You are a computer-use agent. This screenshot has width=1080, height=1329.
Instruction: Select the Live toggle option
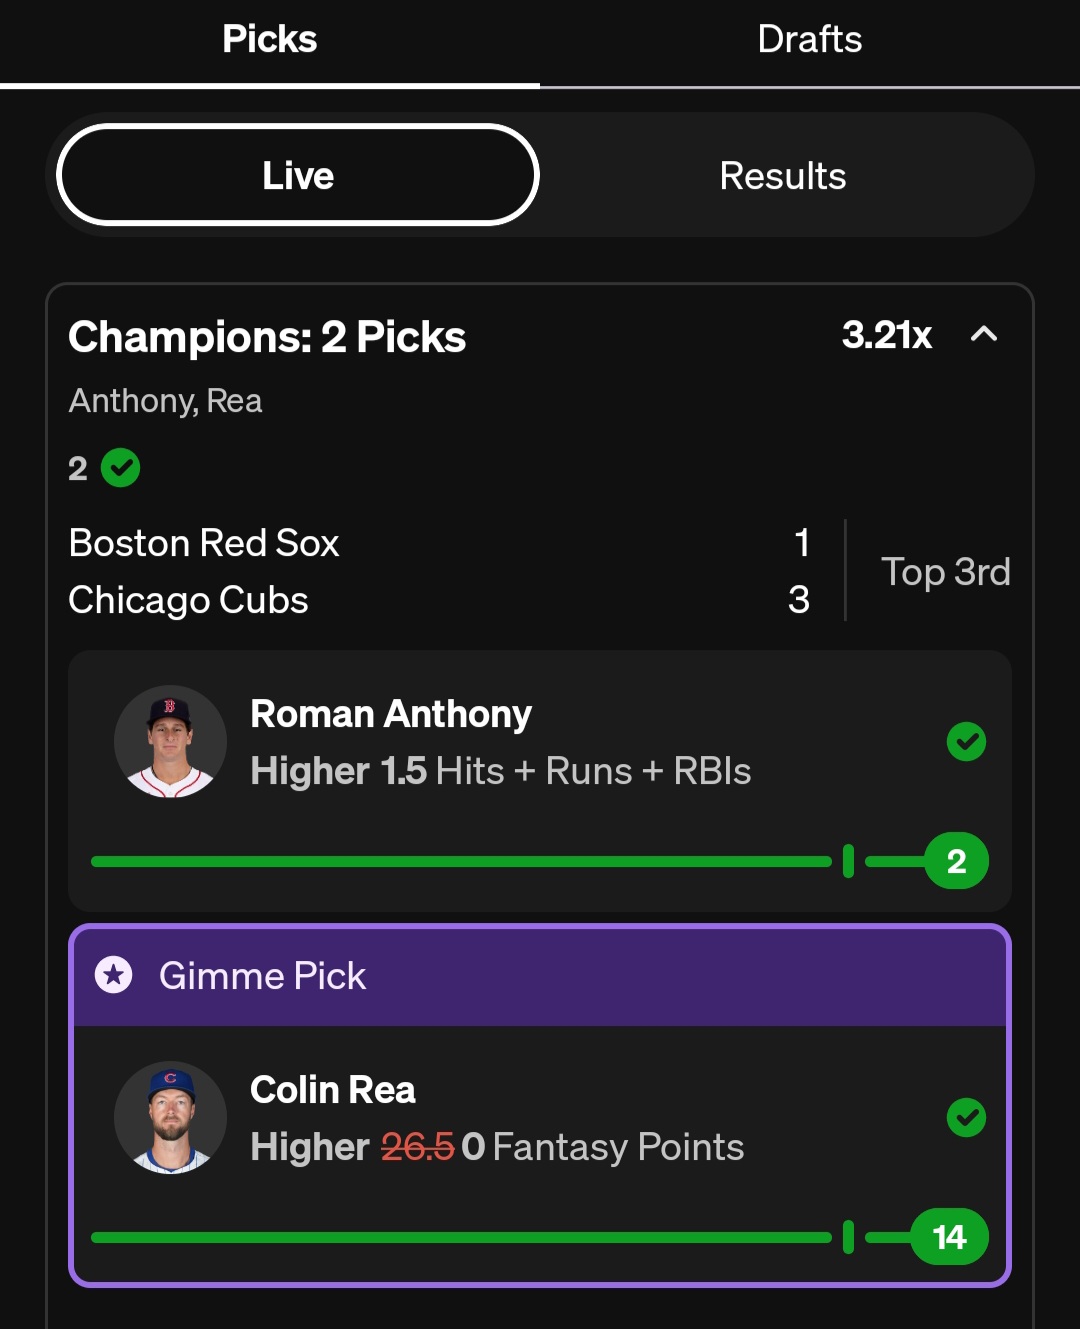click(298, 176)
